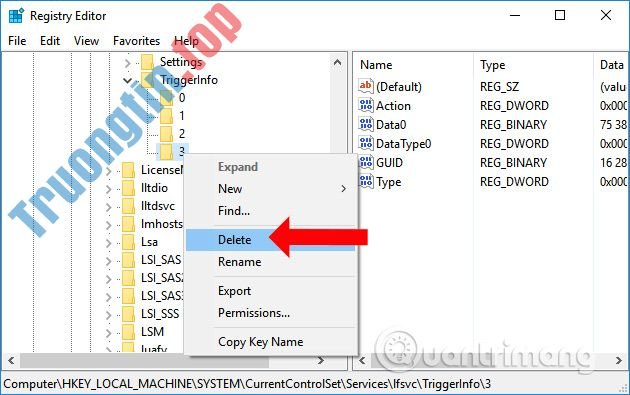Click the LSI_SSS folder icon
Viewport: 630px width, 395px height.
pos(128,314)
